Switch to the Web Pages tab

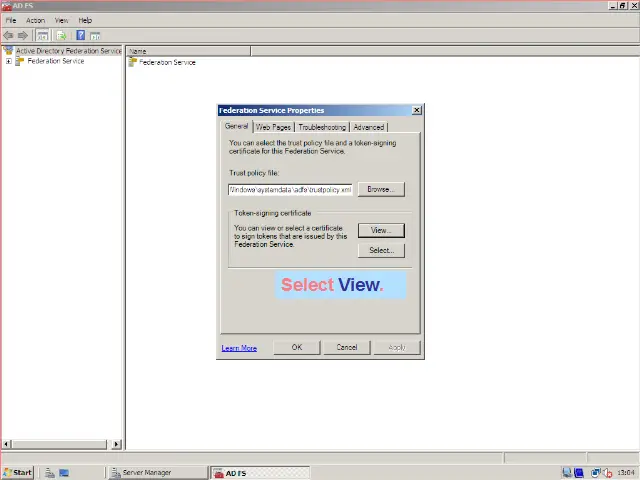273,127
